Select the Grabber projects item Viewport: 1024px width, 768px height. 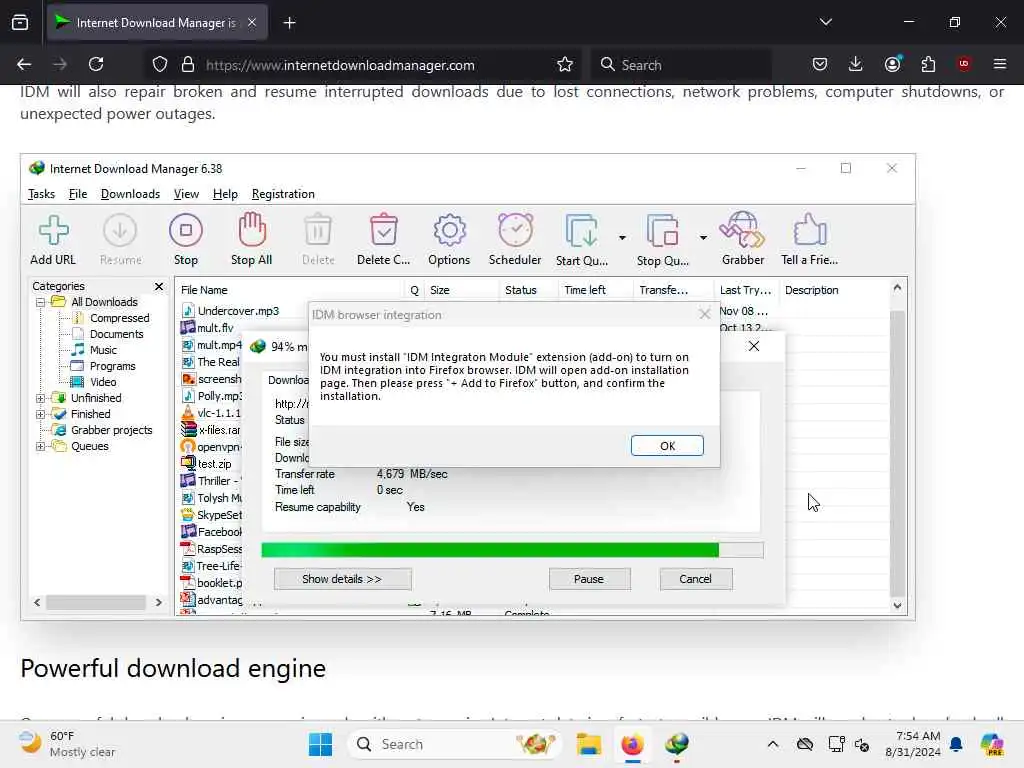(111, 430)
